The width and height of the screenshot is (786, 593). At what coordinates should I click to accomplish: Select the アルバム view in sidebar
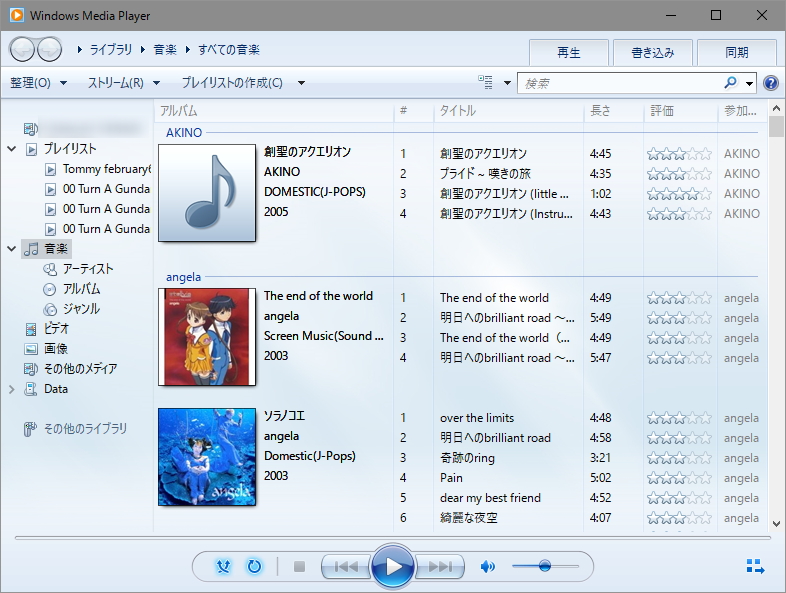click(x=81, y=289)
